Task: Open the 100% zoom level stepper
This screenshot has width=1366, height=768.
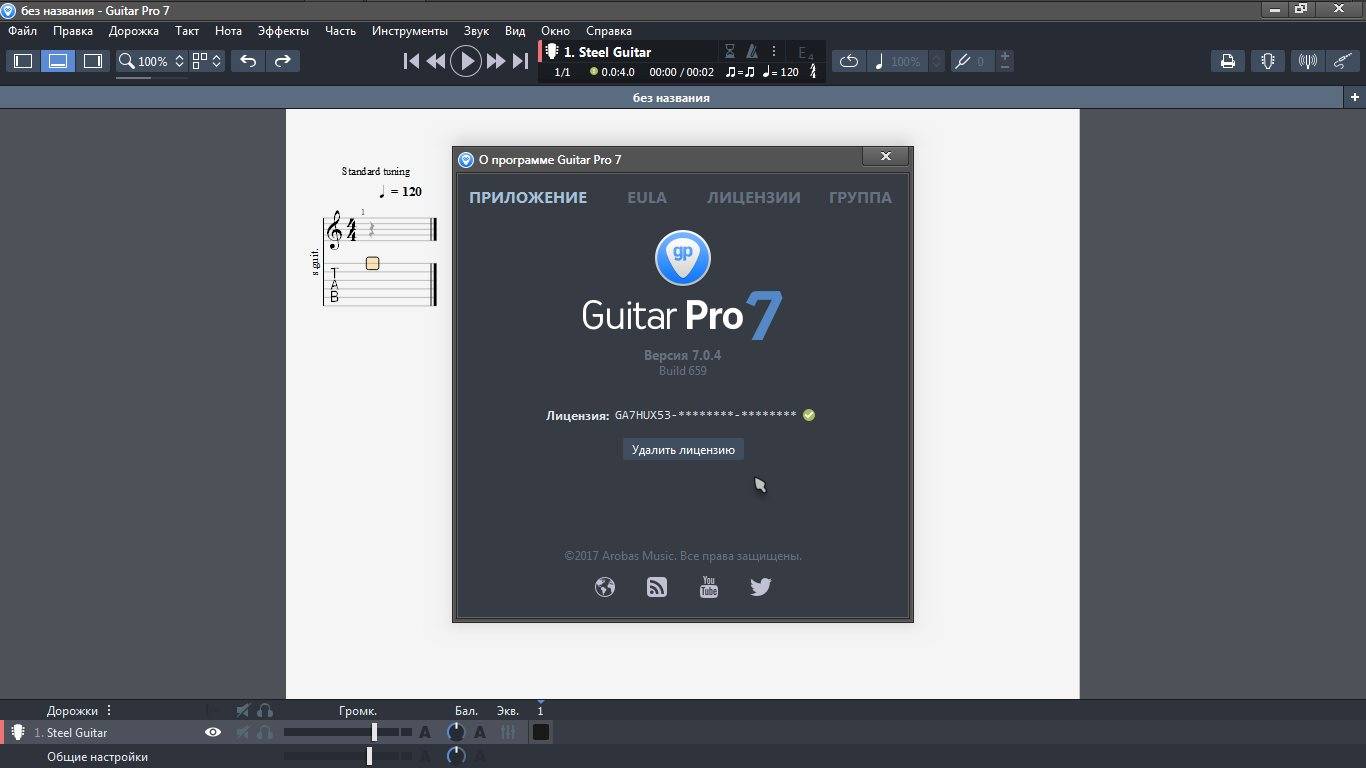Action: 179,61
